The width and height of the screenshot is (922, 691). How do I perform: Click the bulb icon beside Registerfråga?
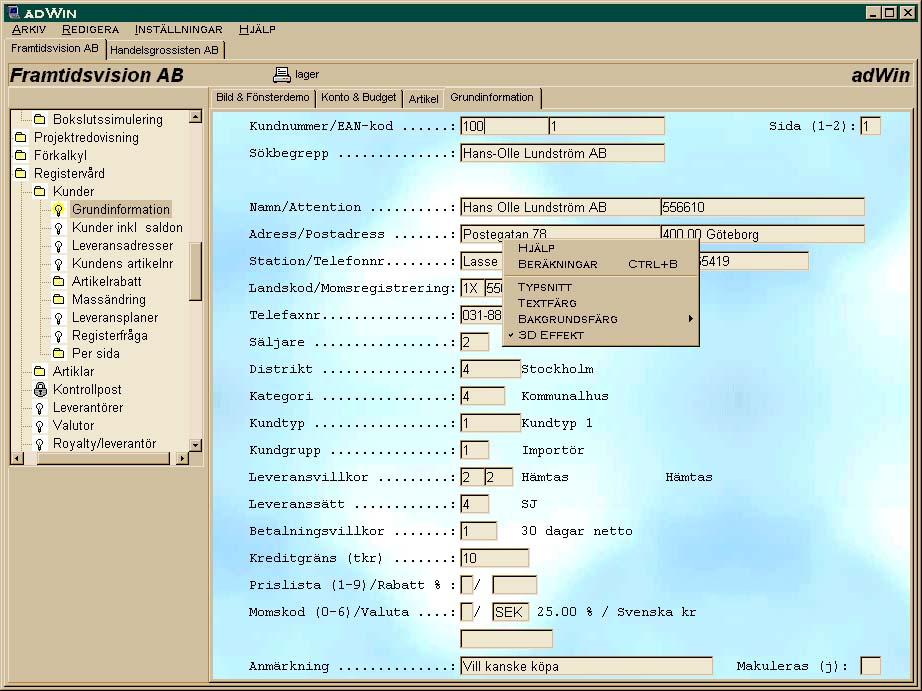tap(58, 336)
